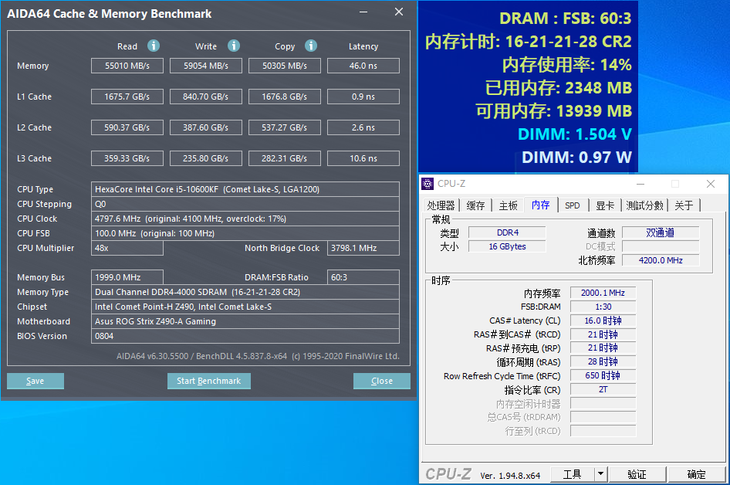Click tRFC value 650 时钟 in CPU-Z

(603, 376)
